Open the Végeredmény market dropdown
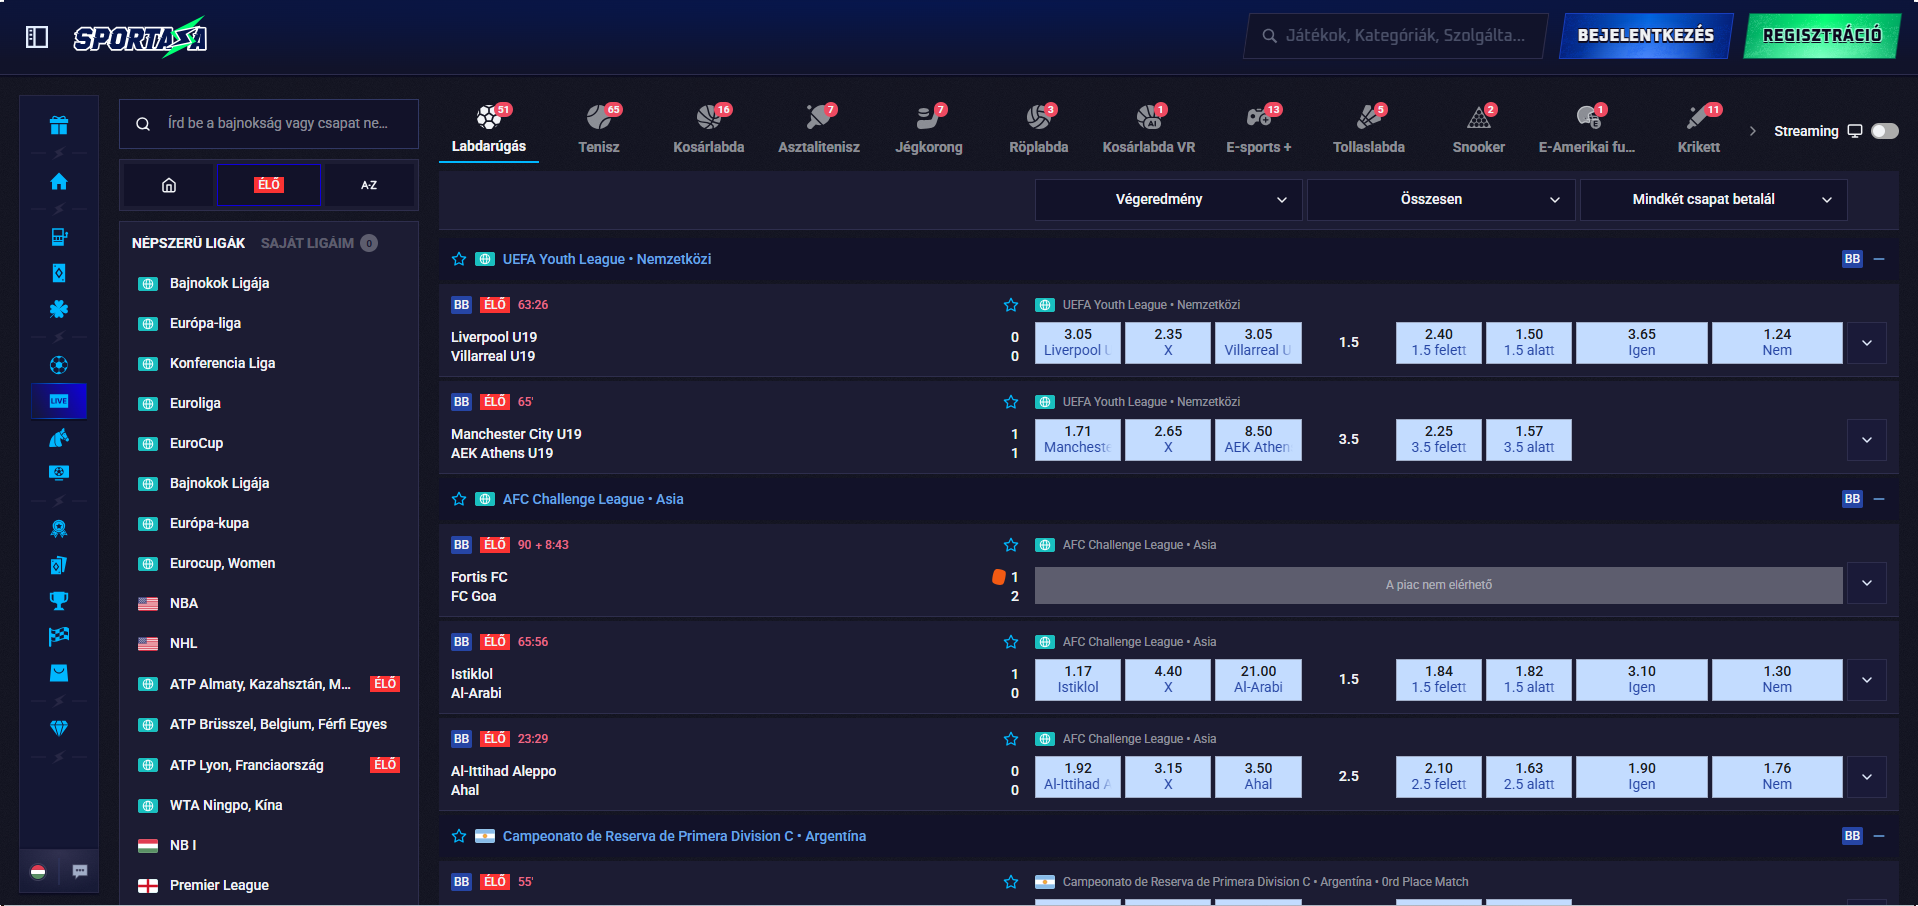Viewport: 1918px width, 906px height. click(1168, 199)
